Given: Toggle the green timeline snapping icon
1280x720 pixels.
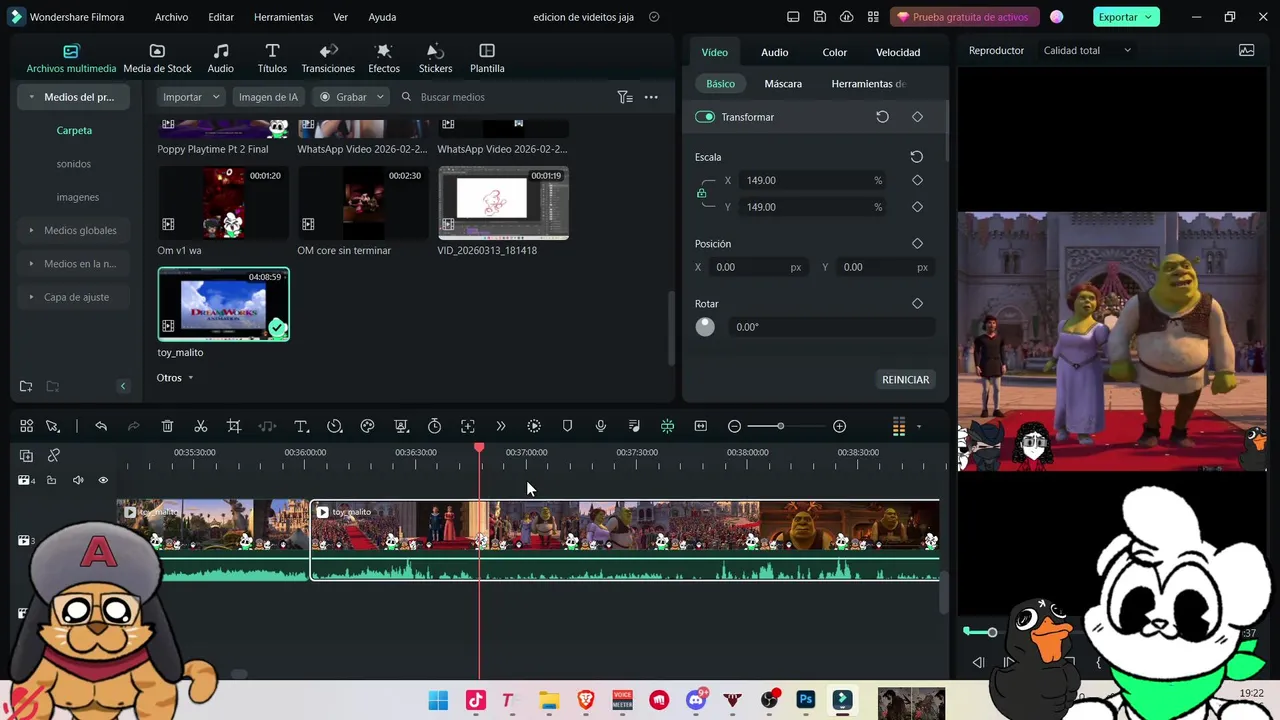Looking at the screenshot, I should pos(667,426).
